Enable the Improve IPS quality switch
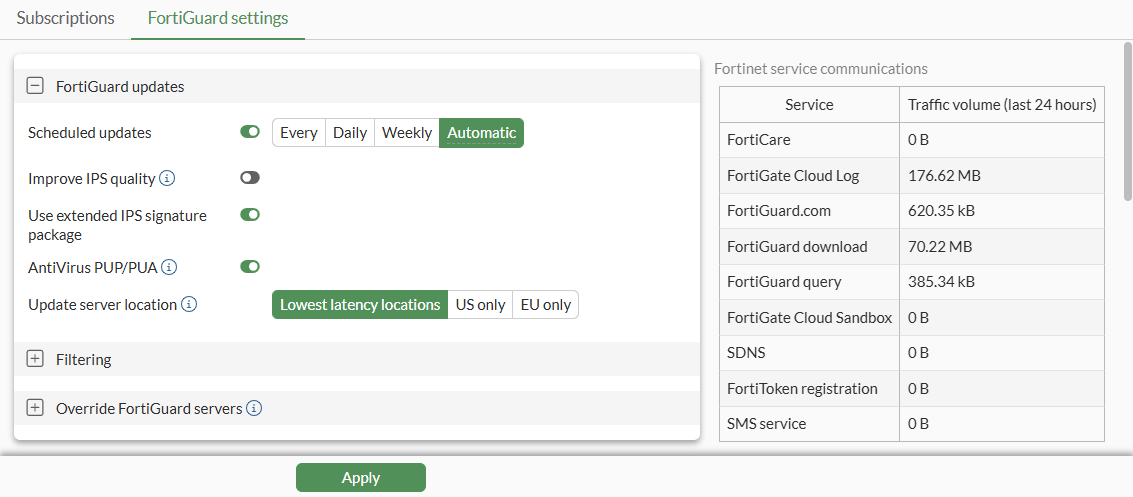The width and height of the screenshot is (1133, 497). tap(250, 178)
